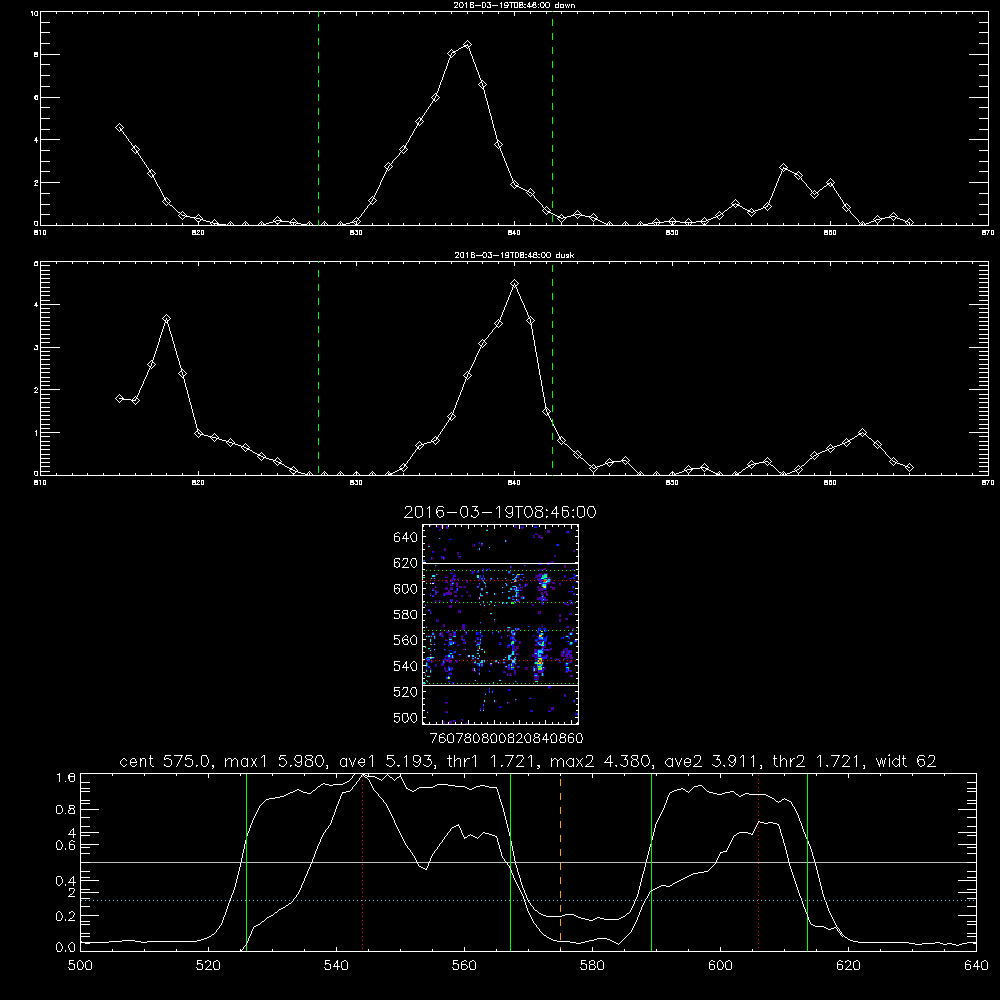Select the large 2016-03-19T08:46:00 image title

(500, 512)
